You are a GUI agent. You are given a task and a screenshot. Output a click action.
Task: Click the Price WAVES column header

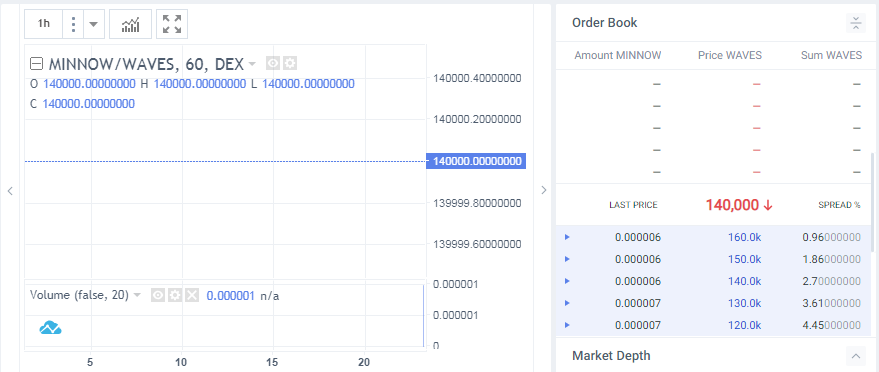(730, 55)
